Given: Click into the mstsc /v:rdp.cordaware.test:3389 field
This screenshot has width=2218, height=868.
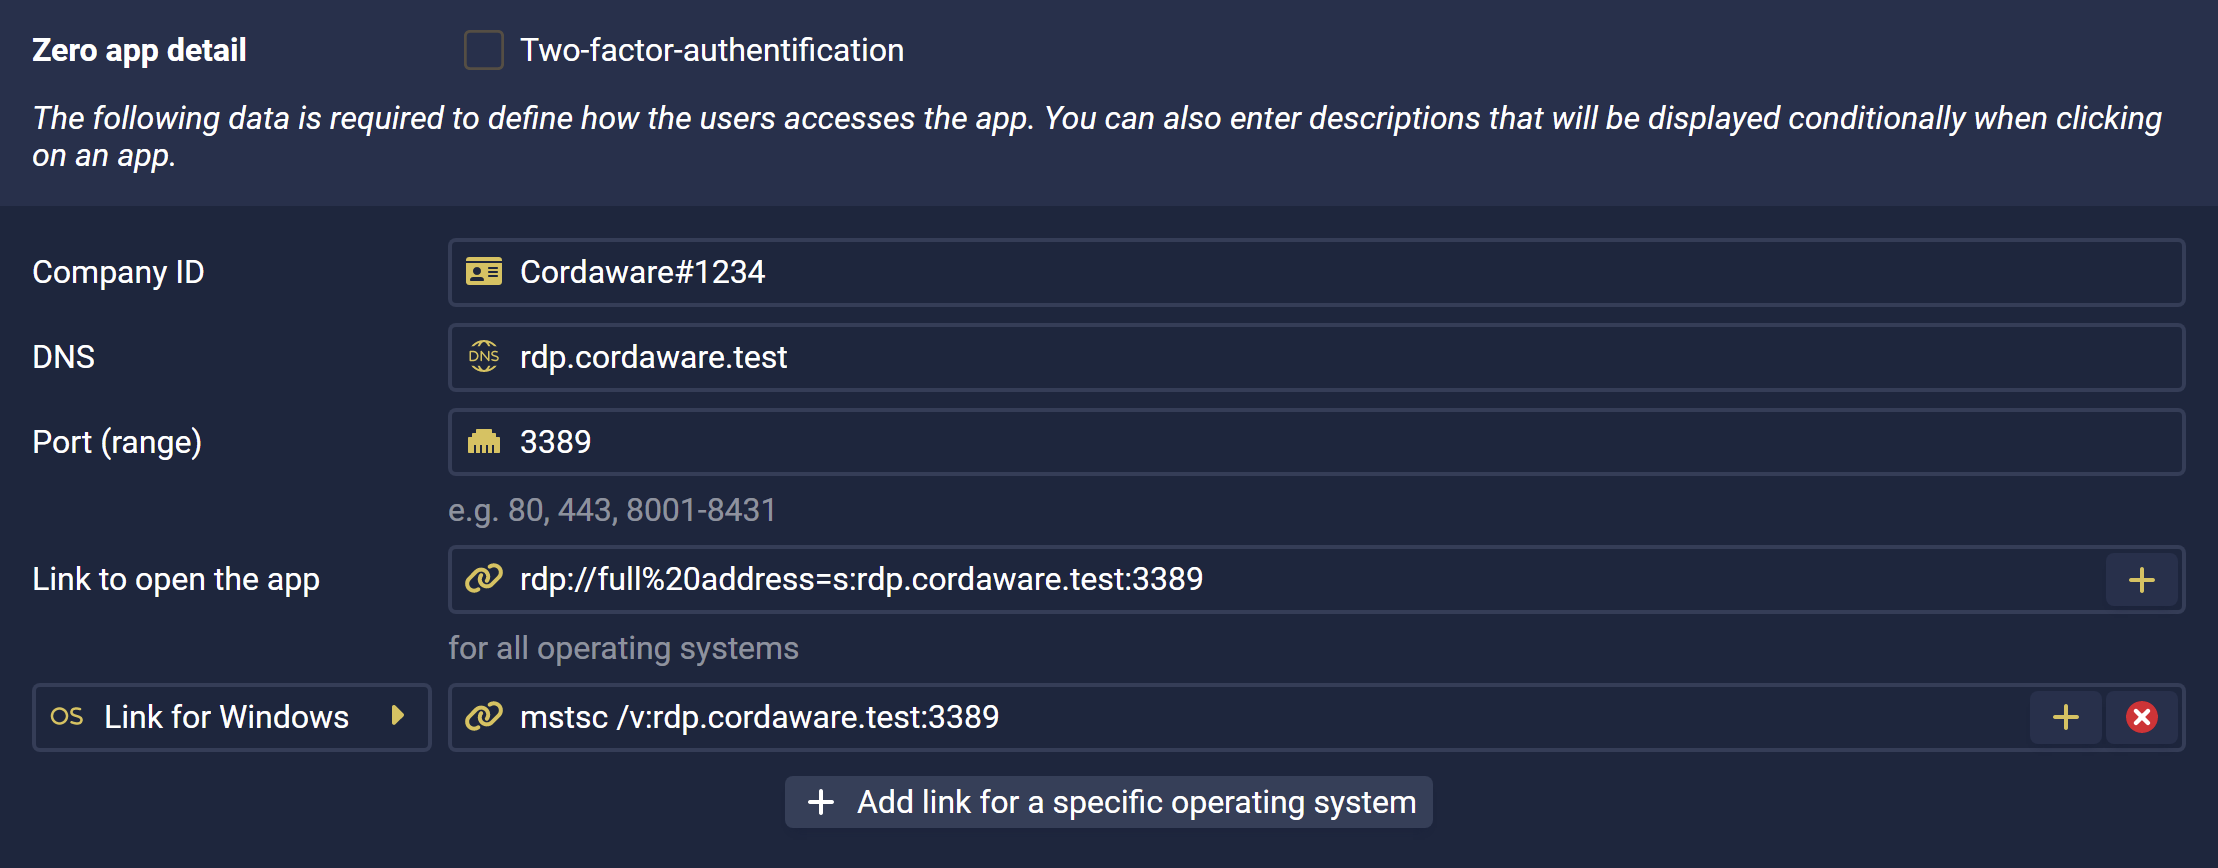Looking at the screenshot, I should [x=1240, y=717].
